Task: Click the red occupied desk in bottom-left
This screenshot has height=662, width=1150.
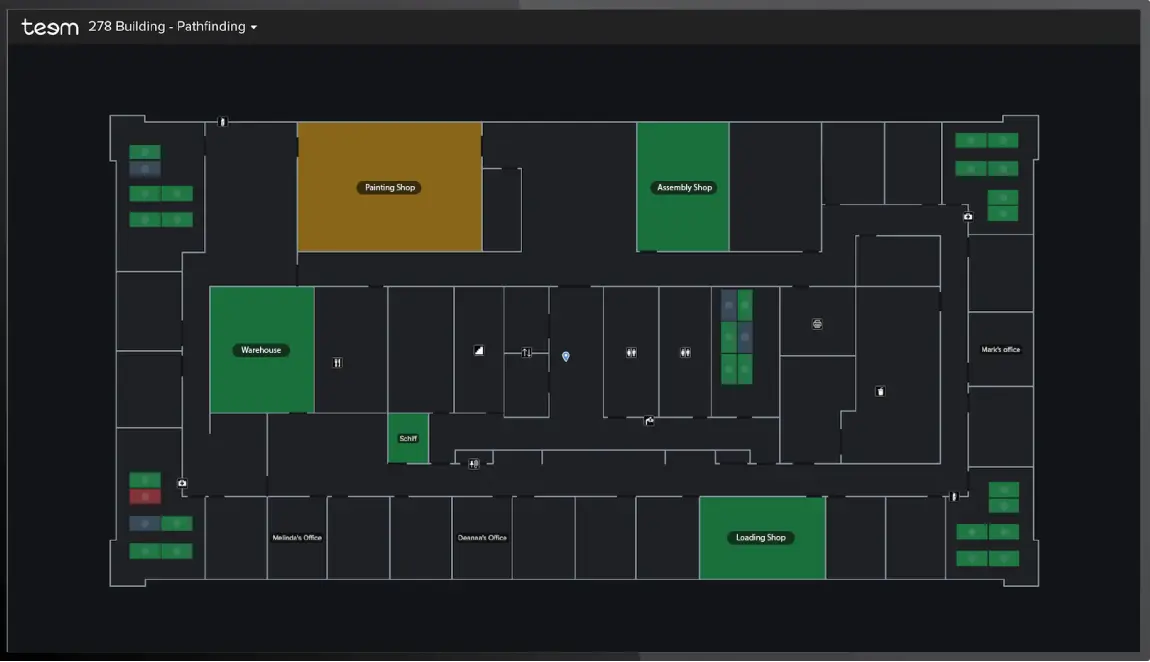Action: (x=145, y=496)
